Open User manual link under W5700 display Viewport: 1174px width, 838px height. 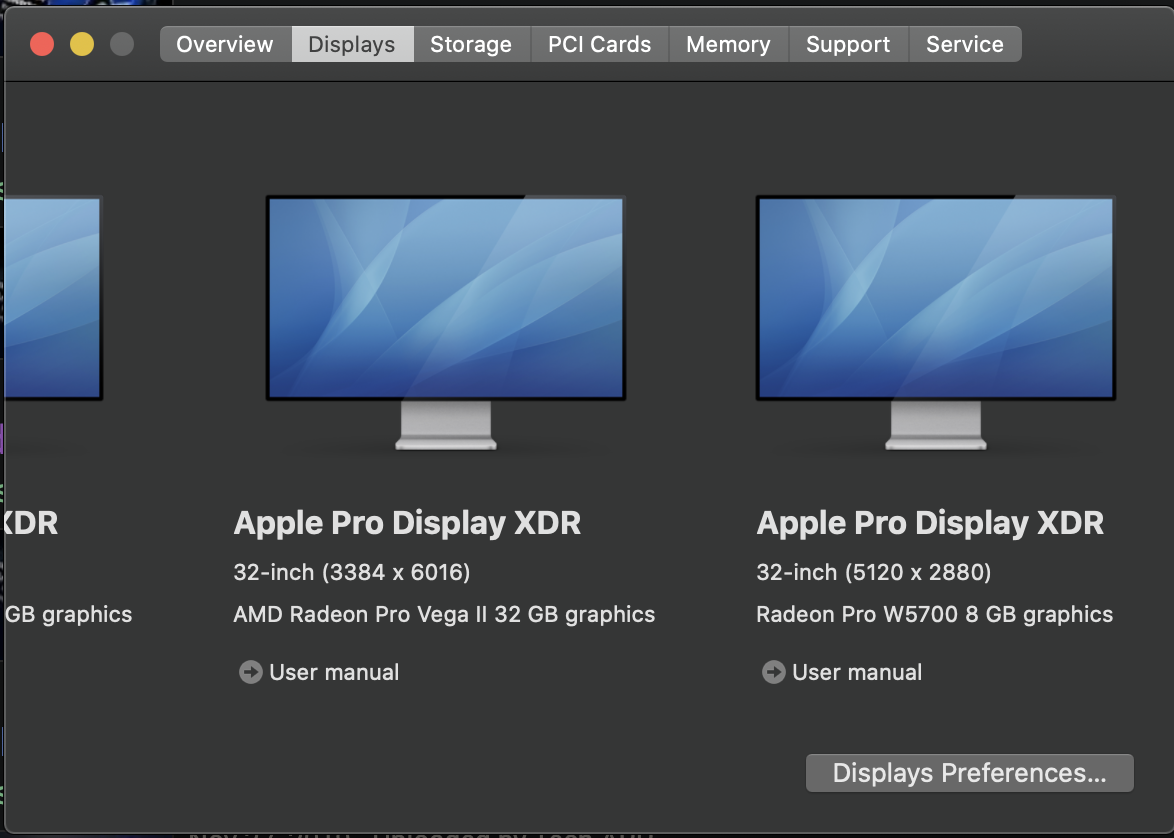[x=857, y=672]
